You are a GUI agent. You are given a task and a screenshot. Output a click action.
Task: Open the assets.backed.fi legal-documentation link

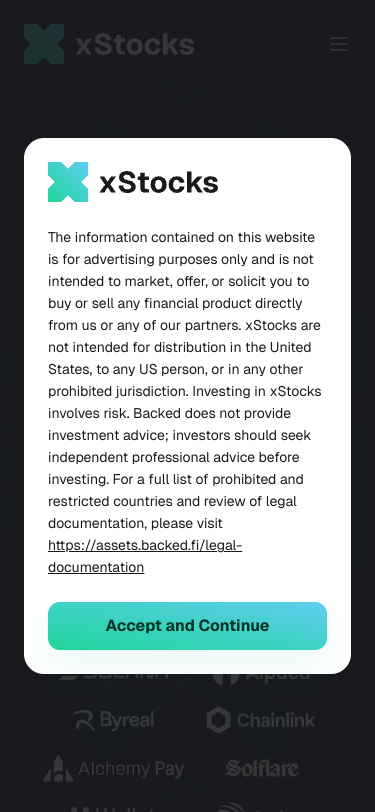pos(145,556)
